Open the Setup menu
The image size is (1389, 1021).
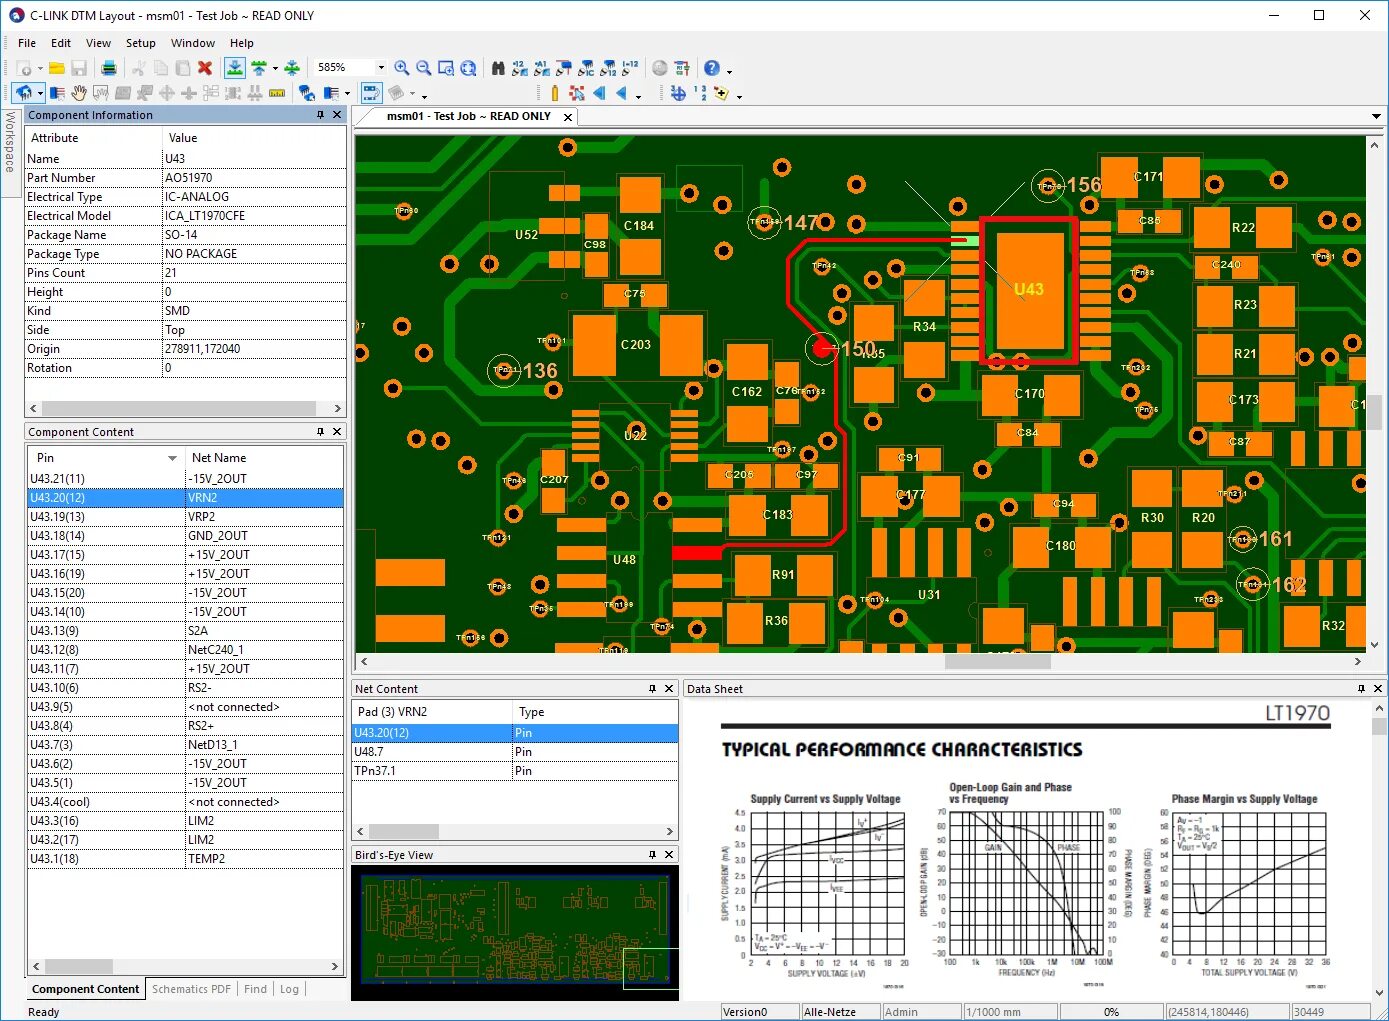(x=140, y=43)
